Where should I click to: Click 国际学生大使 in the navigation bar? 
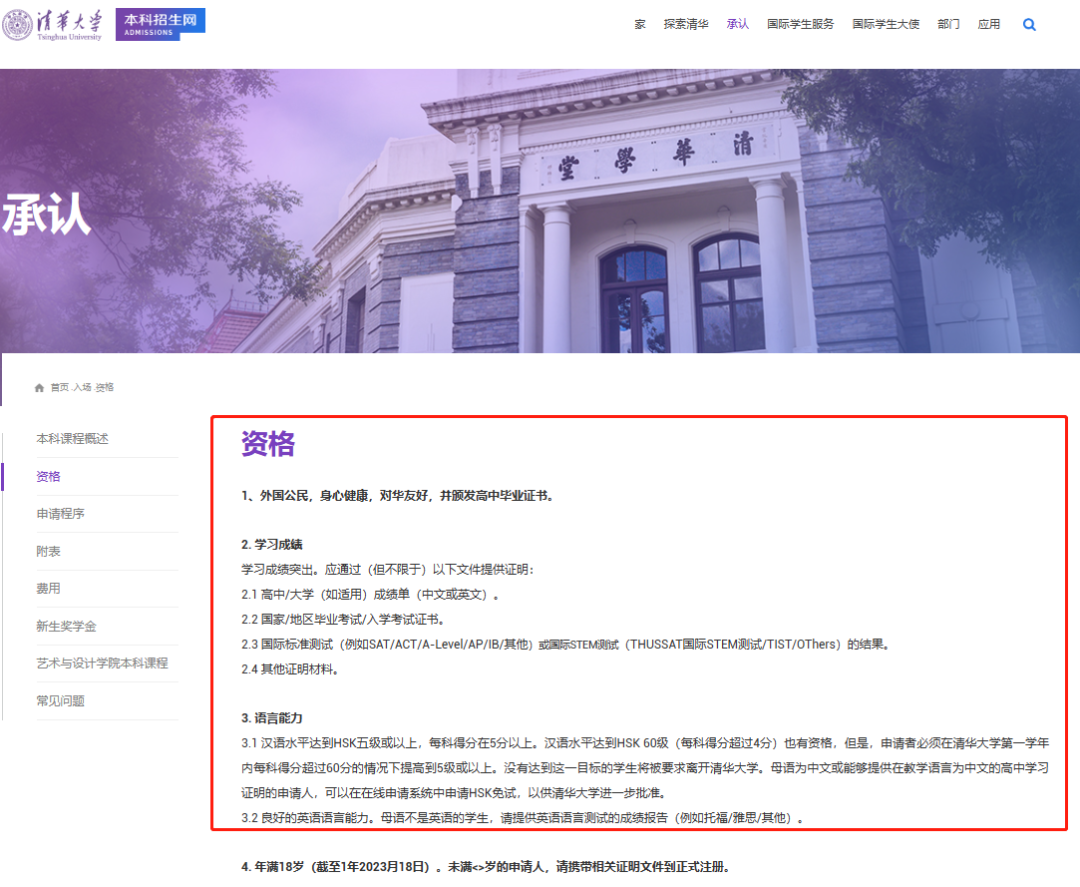[x=887, y=24]
